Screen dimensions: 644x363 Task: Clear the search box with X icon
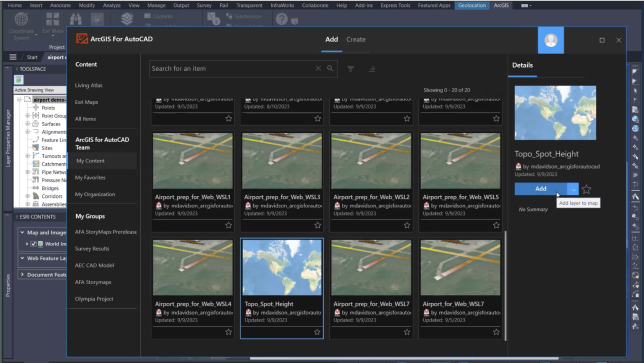[x=318, y=68]
